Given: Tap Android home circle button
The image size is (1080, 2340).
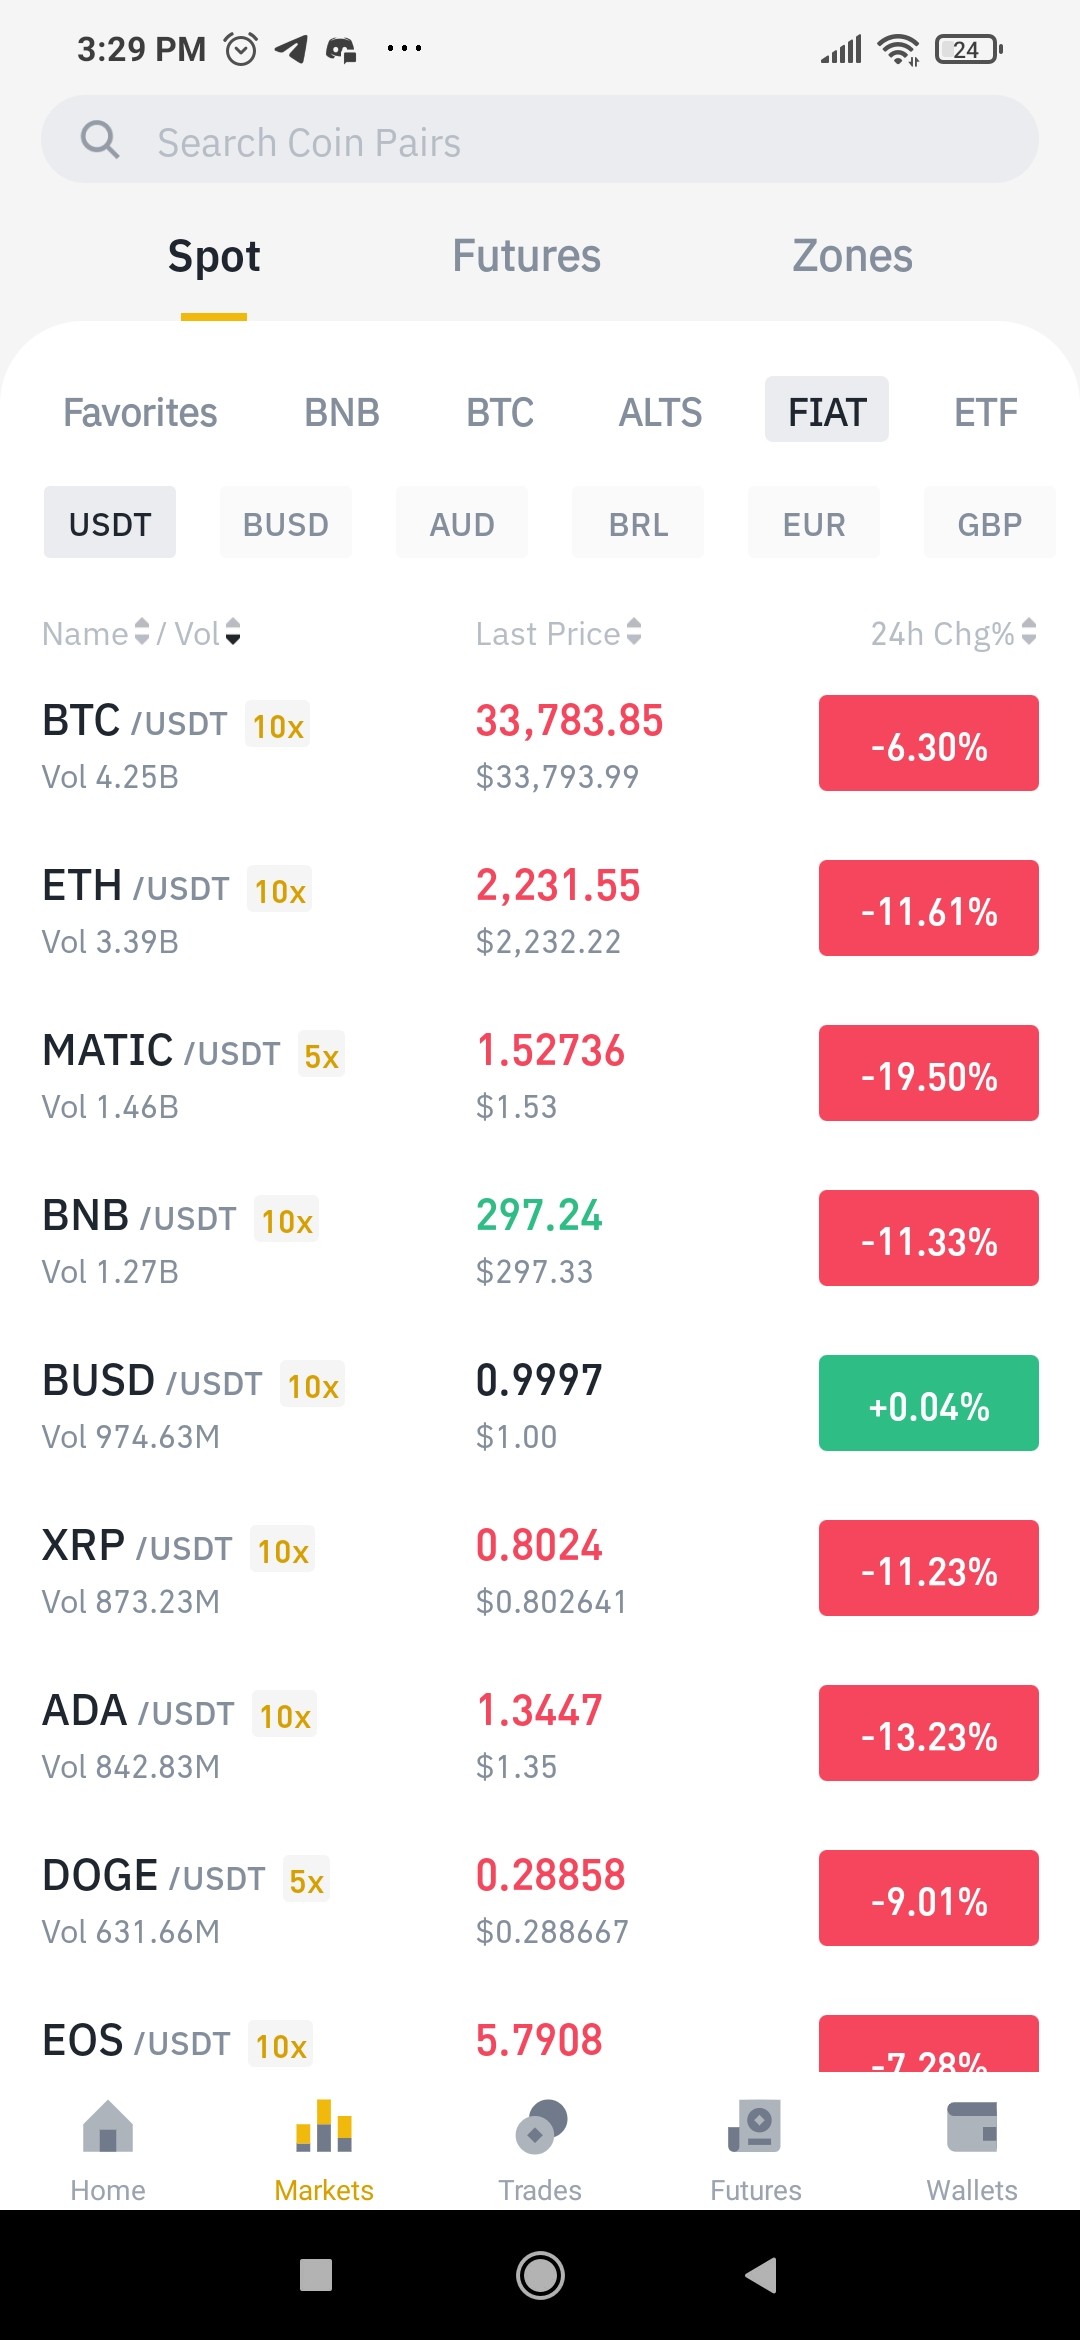Looking at the screenshot, I should 540,2275.
